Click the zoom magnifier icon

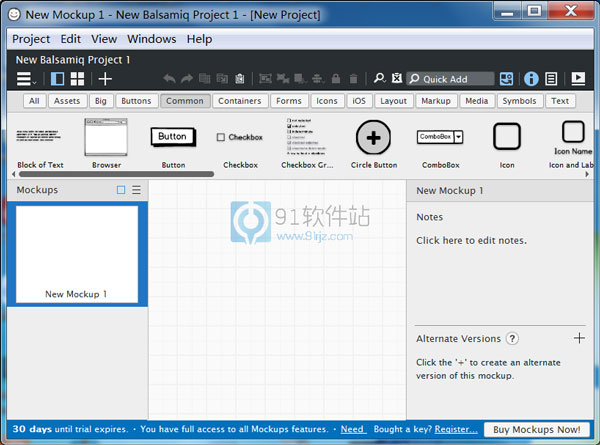point(379,79)
